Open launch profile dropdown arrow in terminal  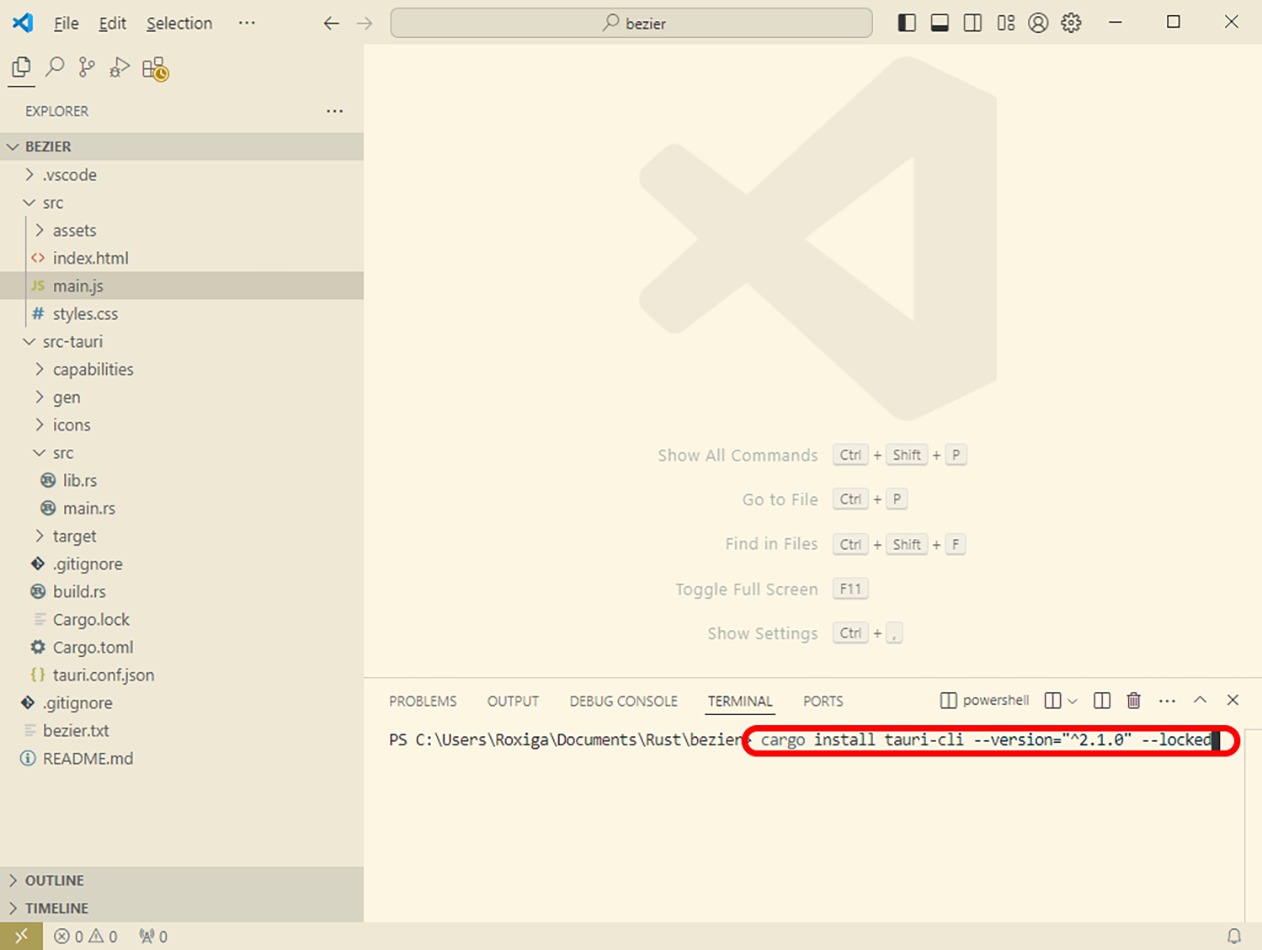1074,701
